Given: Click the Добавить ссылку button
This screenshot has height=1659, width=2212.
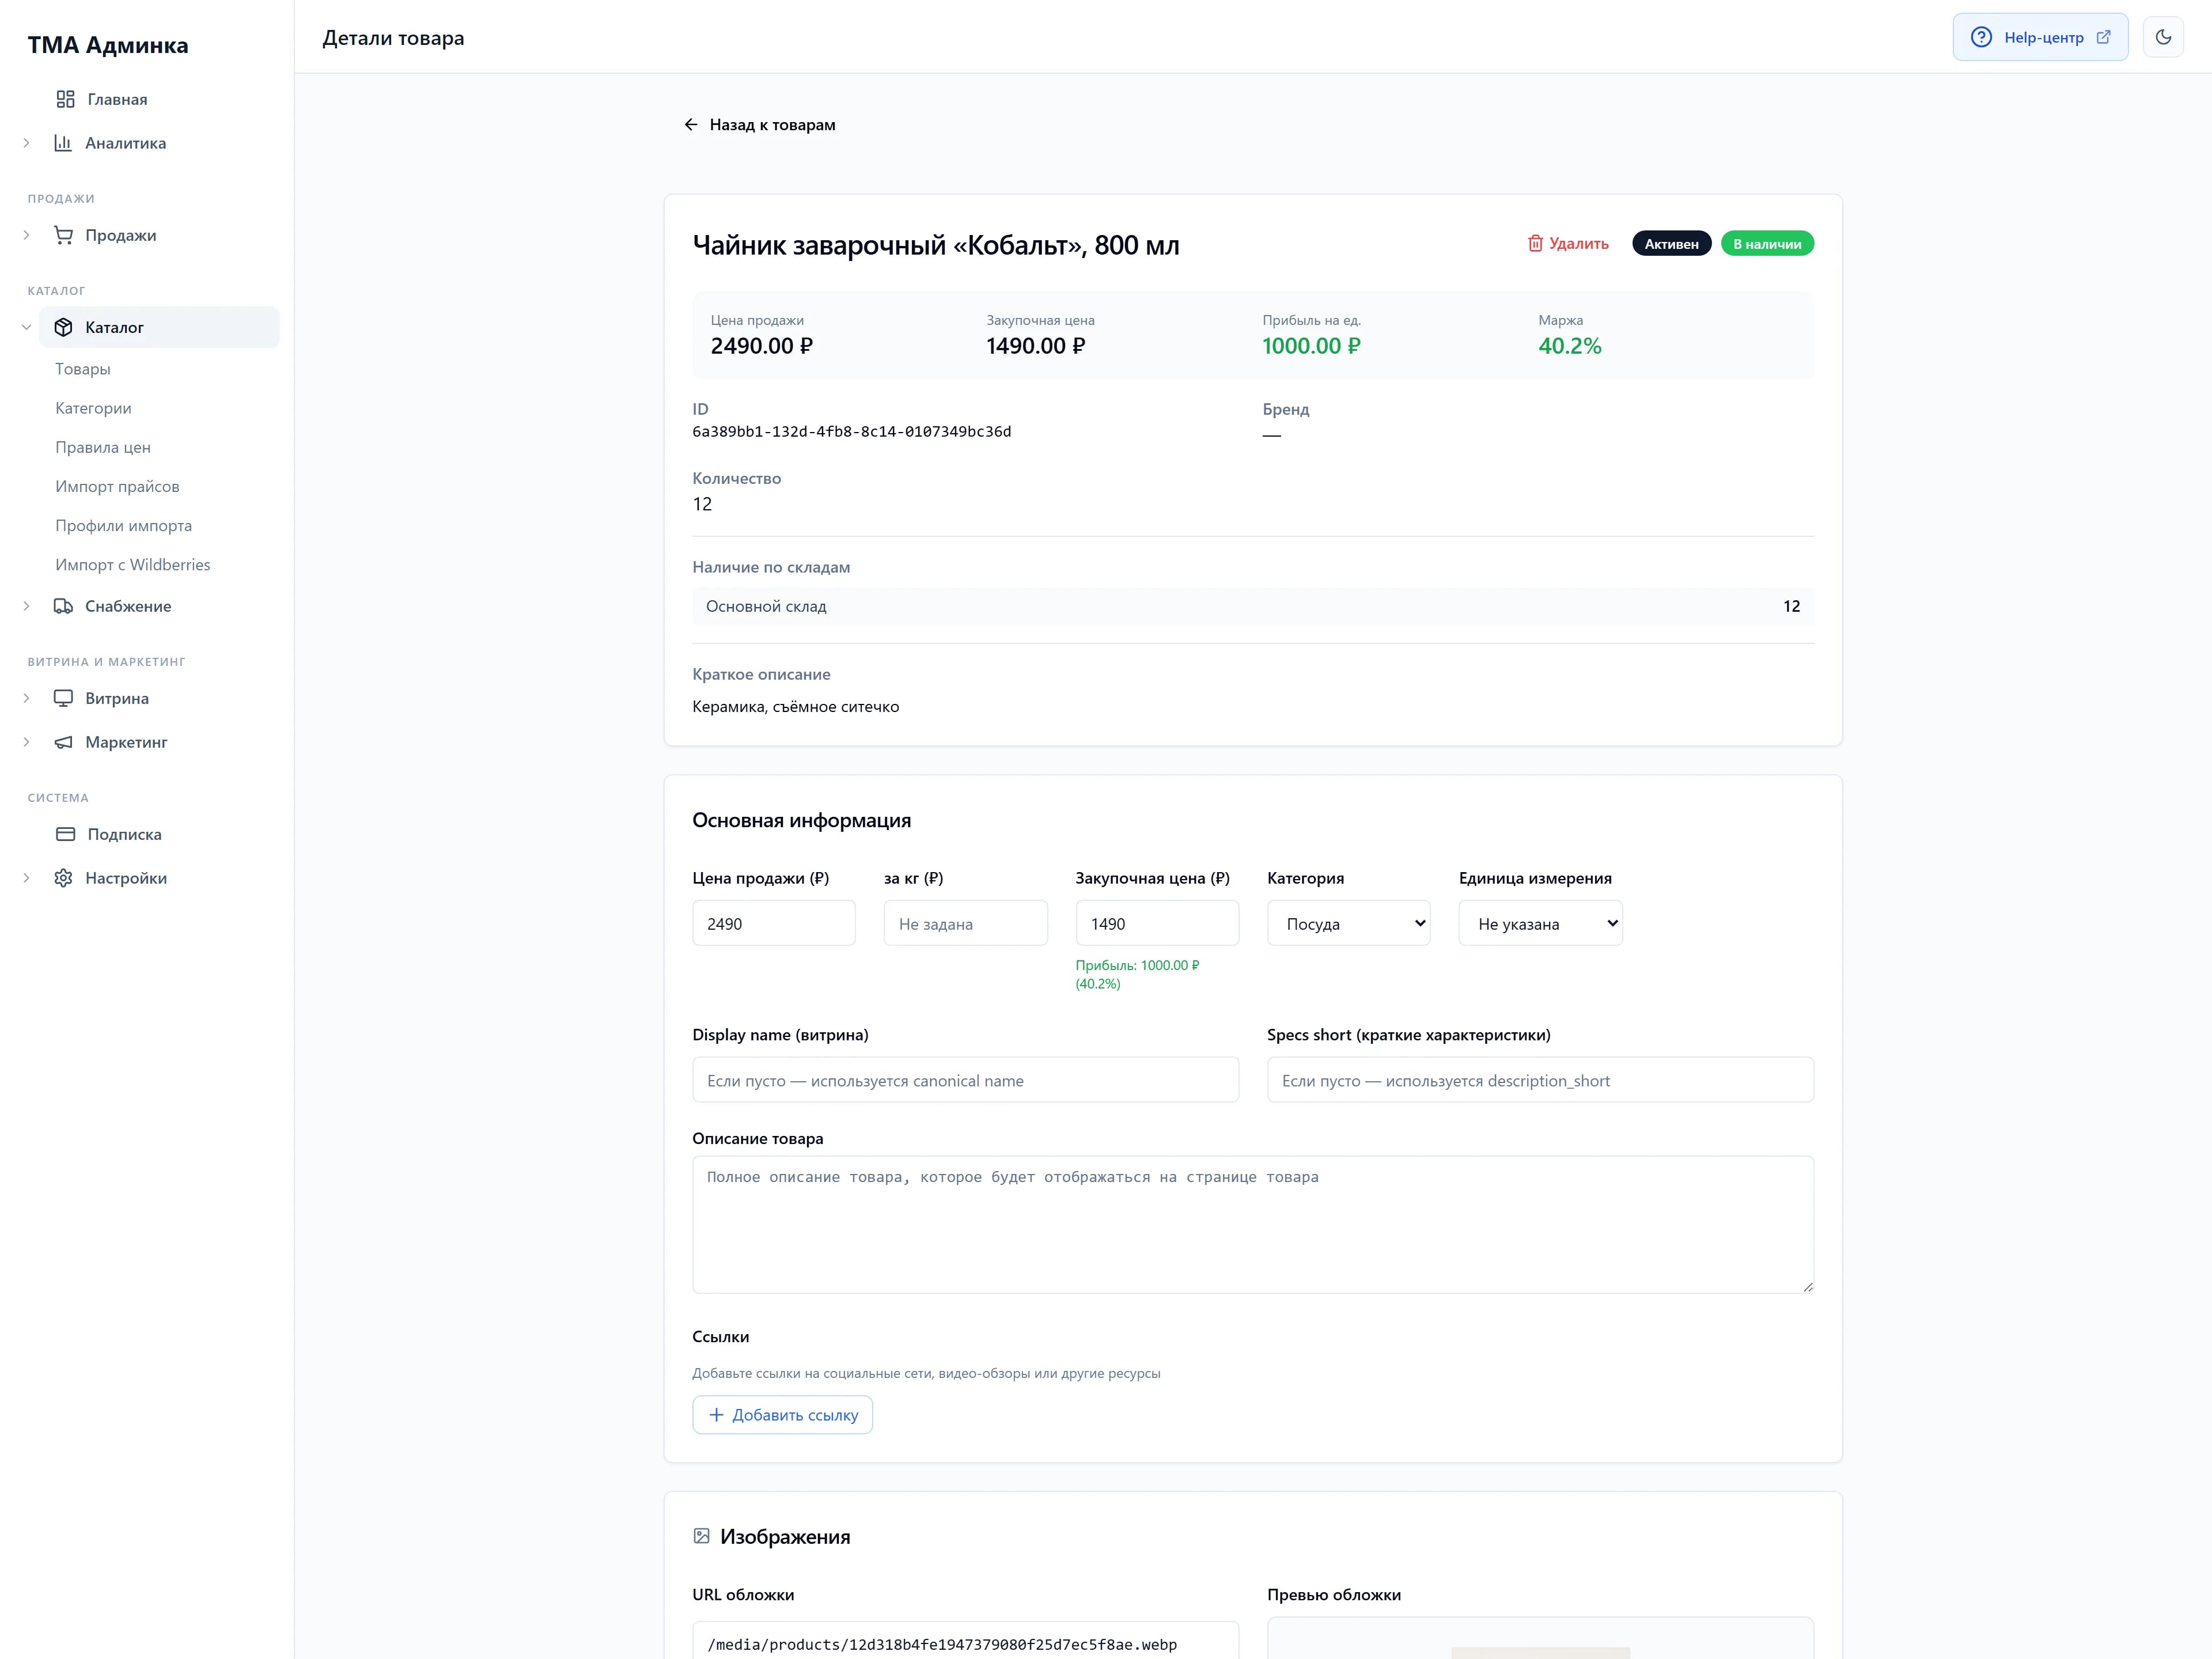Looking at the screenshot, I should (782, 1415).
